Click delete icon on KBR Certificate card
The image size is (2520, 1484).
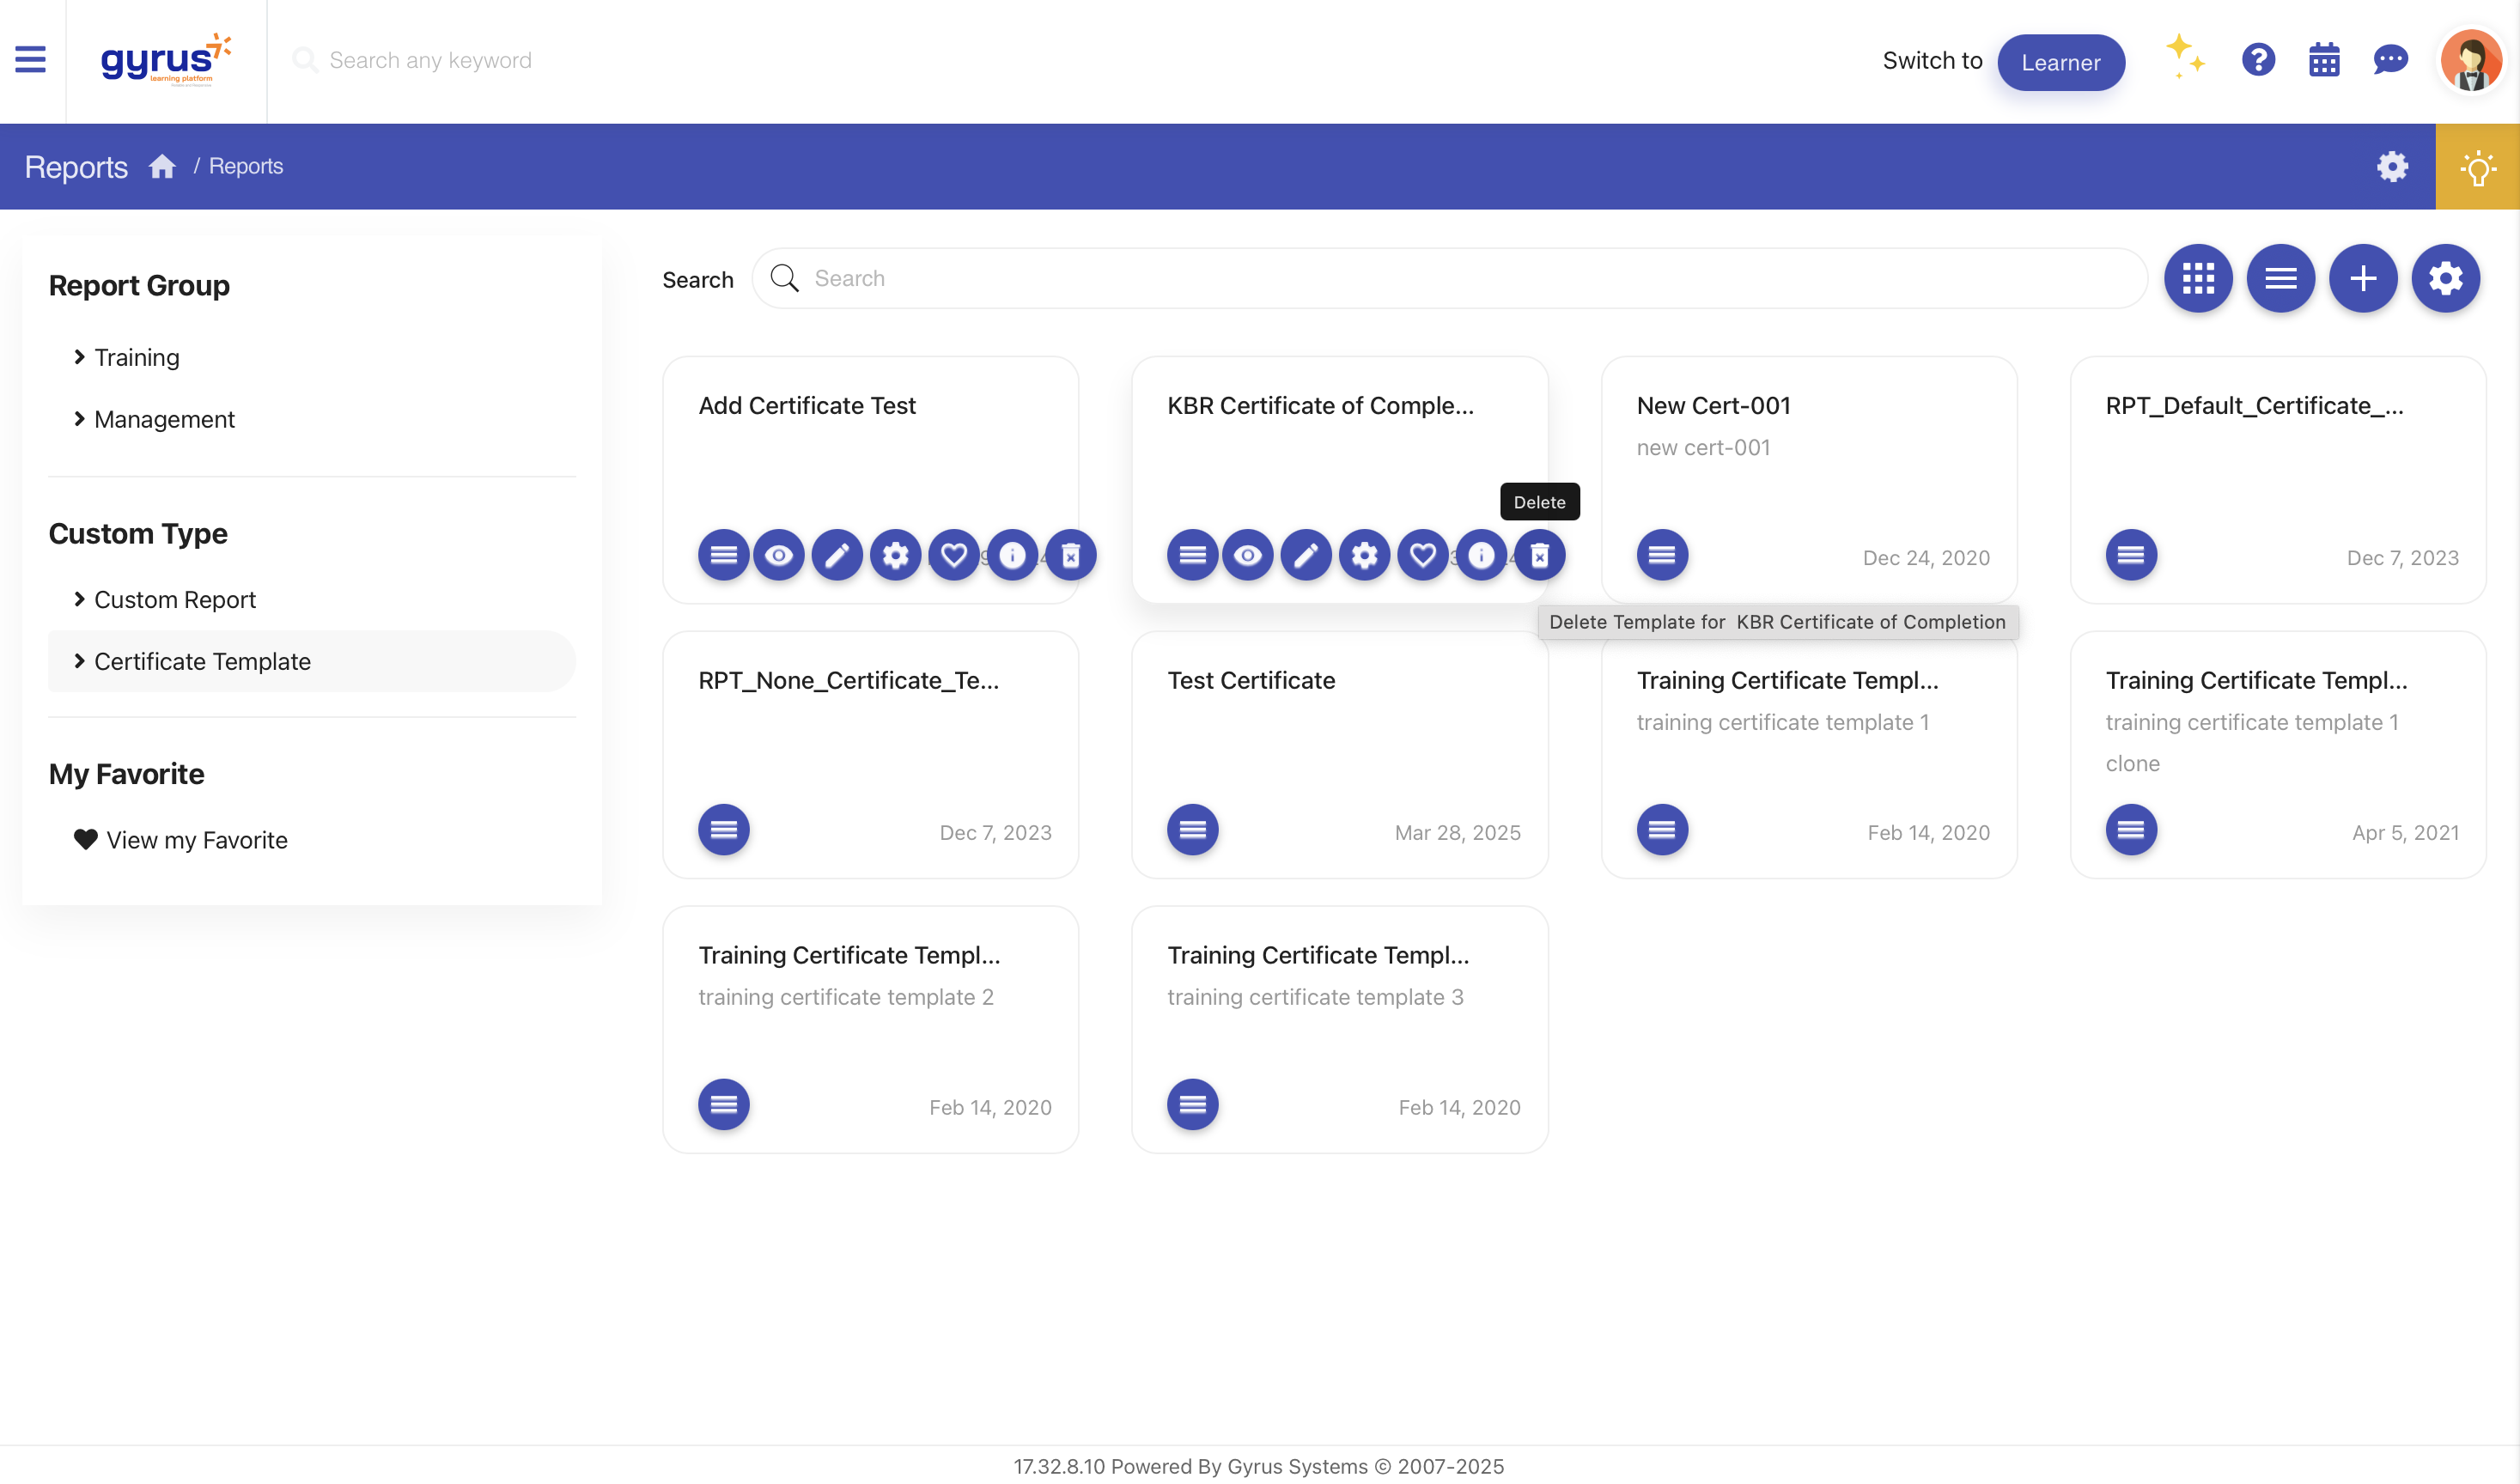(x=1539, y=555)
